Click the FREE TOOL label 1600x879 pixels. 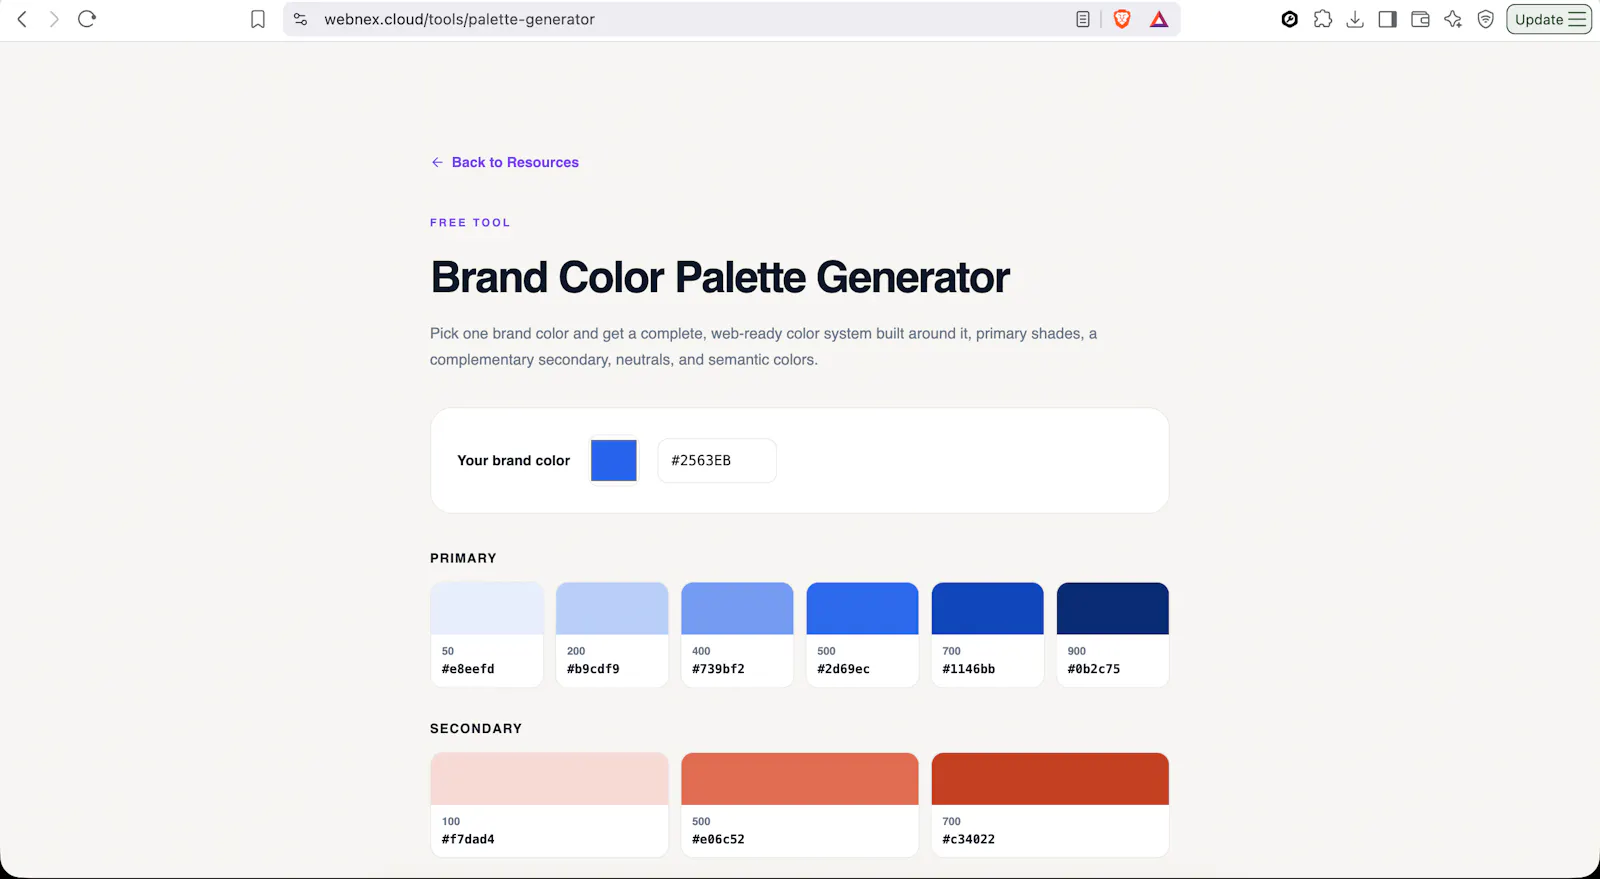pos(470,222)
